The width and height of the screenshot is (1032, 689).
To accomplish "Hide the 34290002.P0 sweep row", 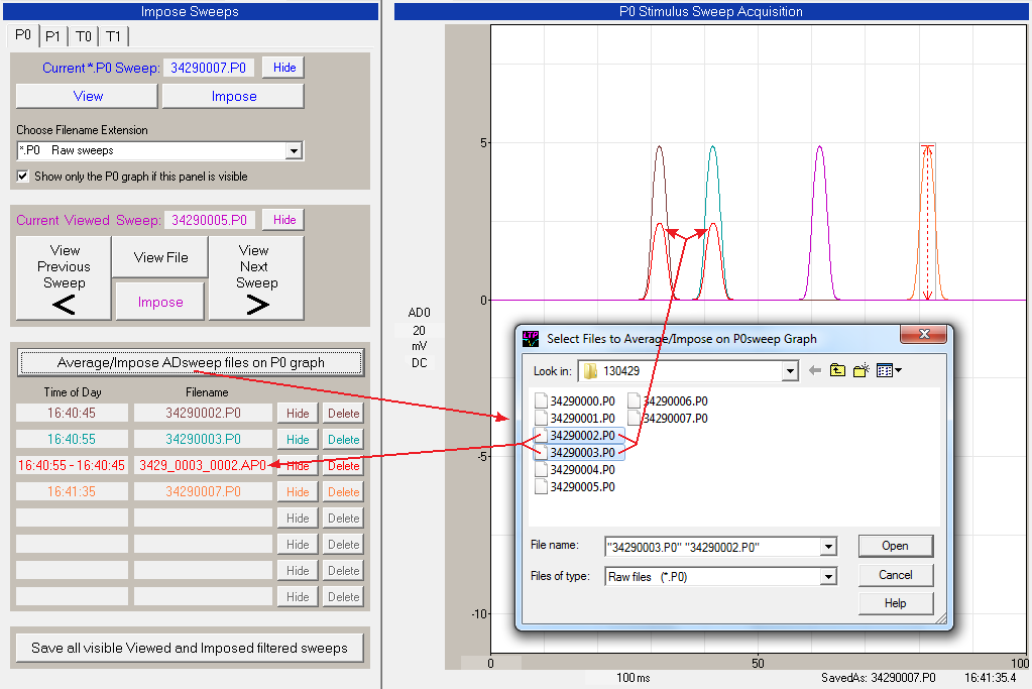I will click(x=297, y=413).
